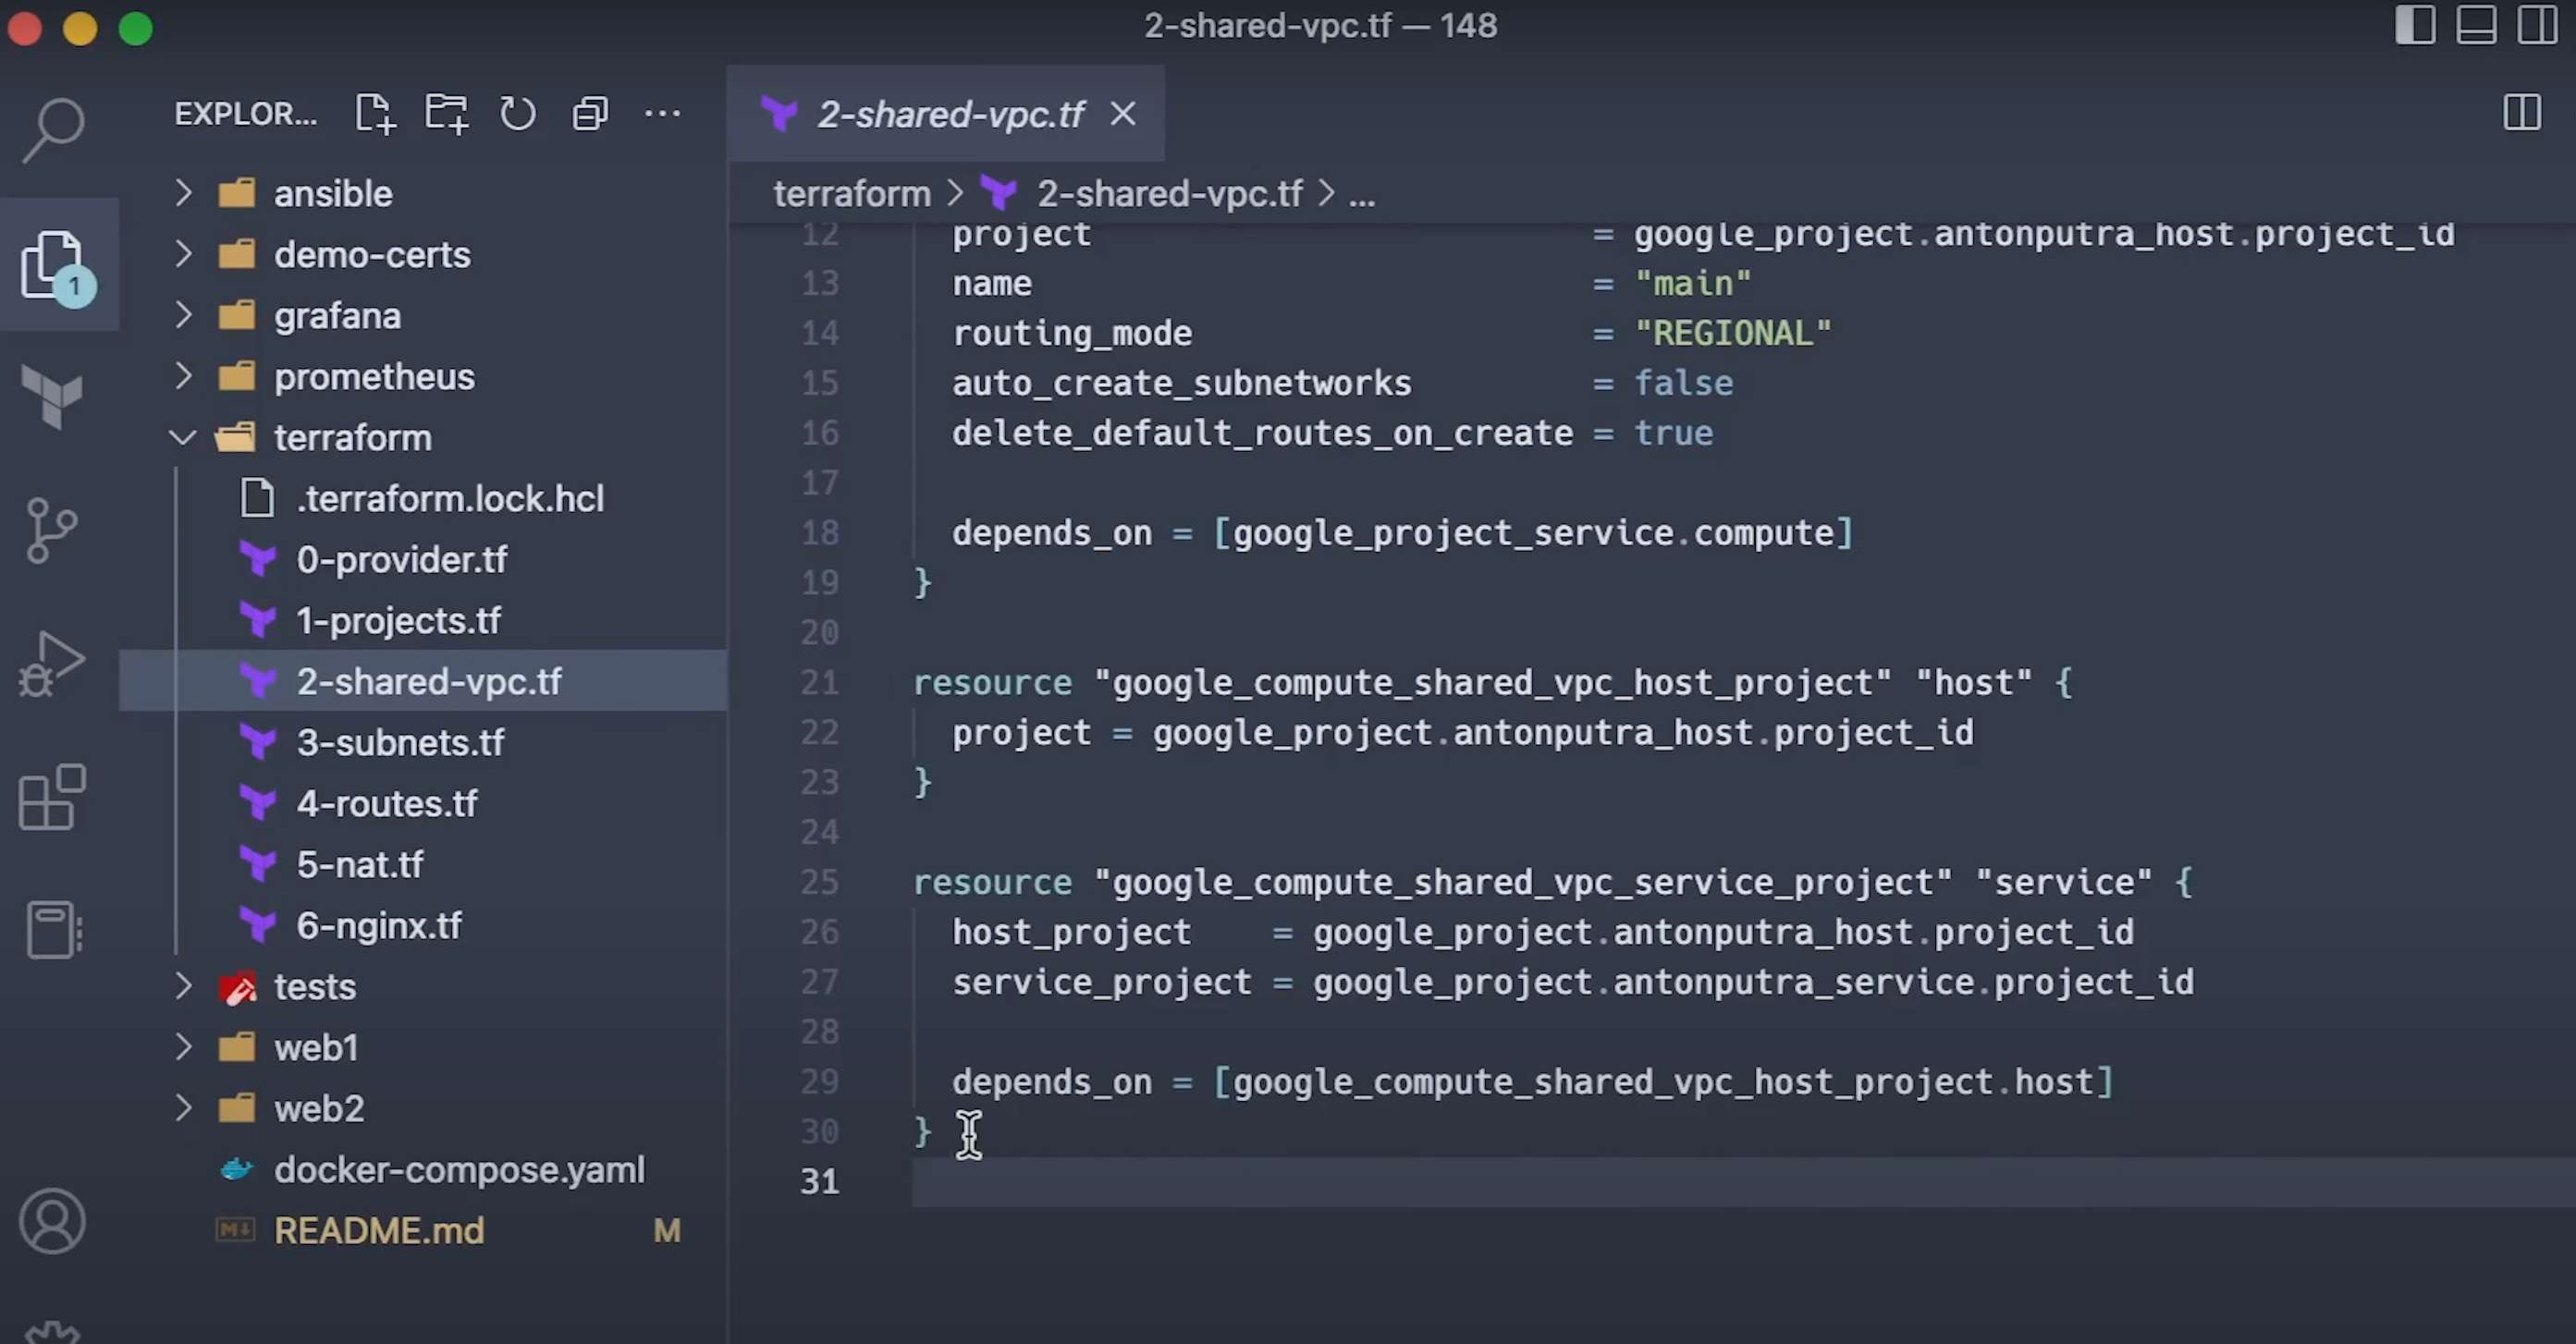Viewport: 2576px width, 1344px height.
Task: Open Run and Debug view
Action: (50, 663)
